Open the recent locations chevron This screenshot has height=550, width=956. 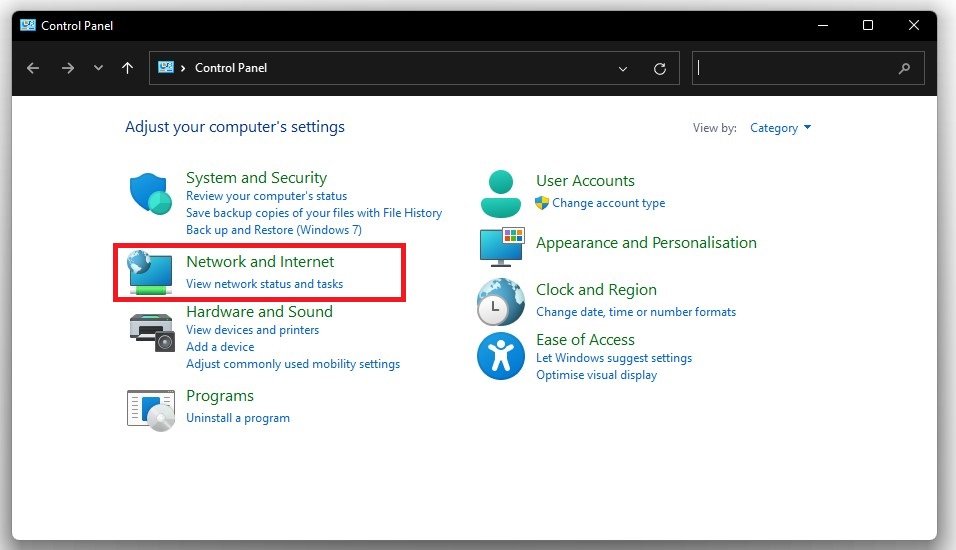click(x=98, y=68)
